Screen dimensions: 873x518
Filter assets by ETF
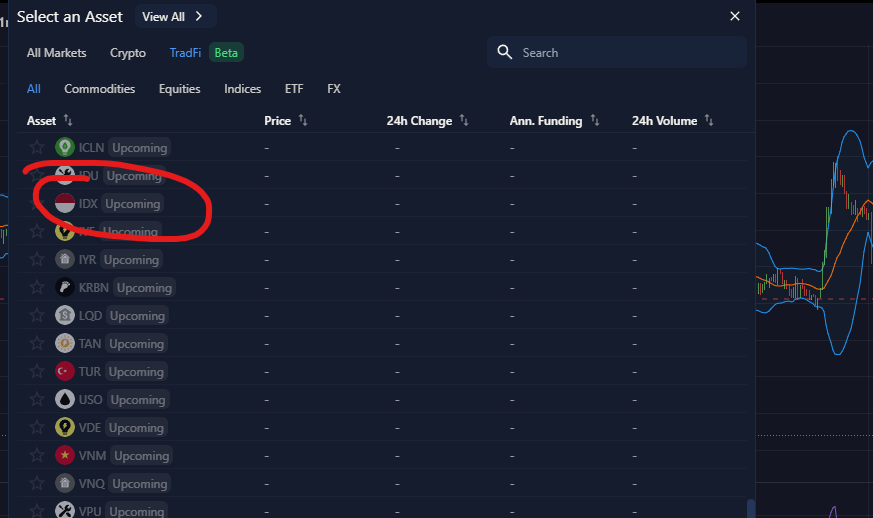pyautogui.click(x=294, y=89)
